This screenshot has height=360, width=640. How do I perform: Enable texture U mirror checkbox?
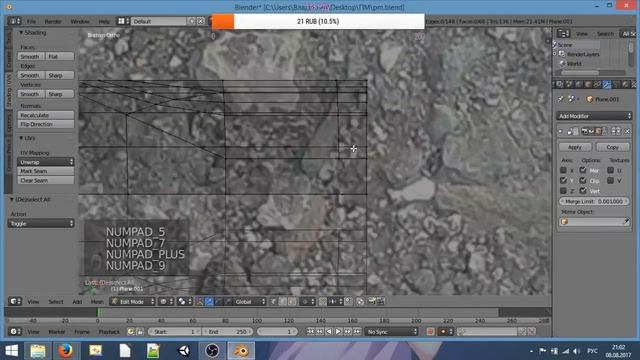[x=611, y=170]
